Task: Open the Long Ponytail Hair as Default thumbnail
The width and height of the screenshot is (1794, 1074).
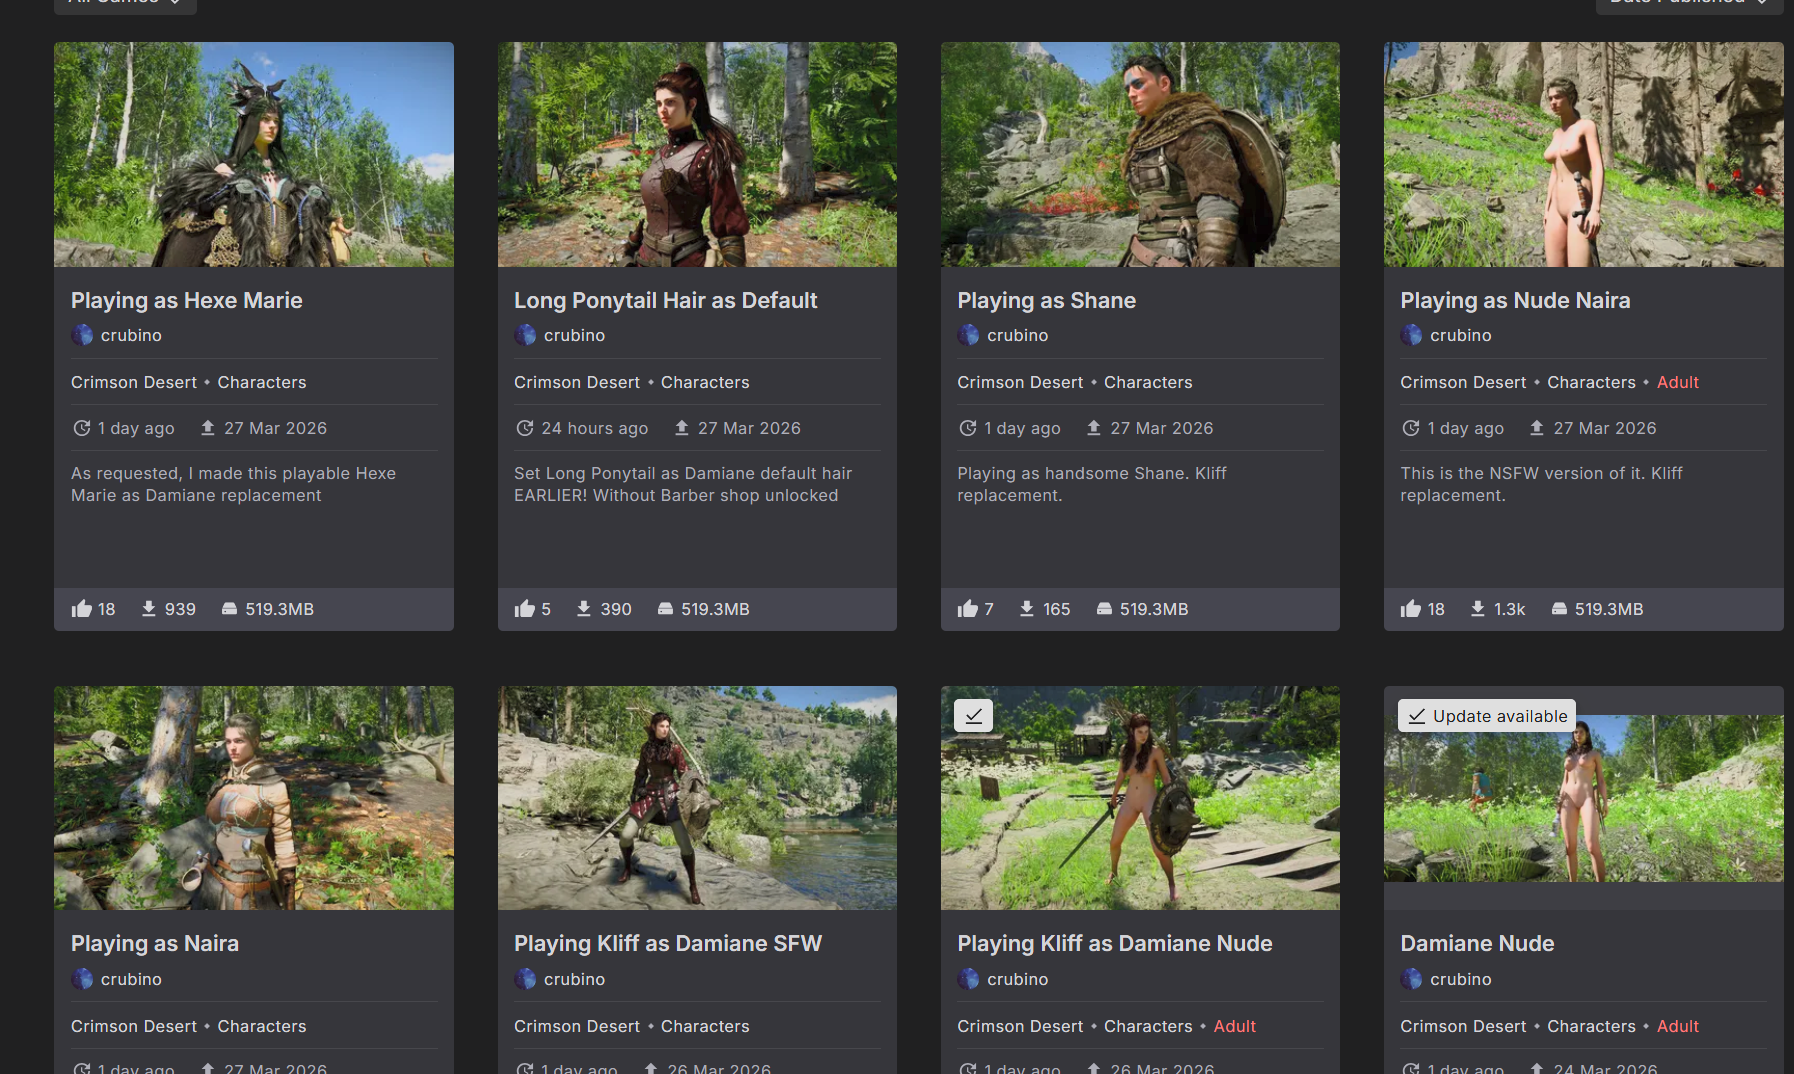Action: tap(697, 154)
